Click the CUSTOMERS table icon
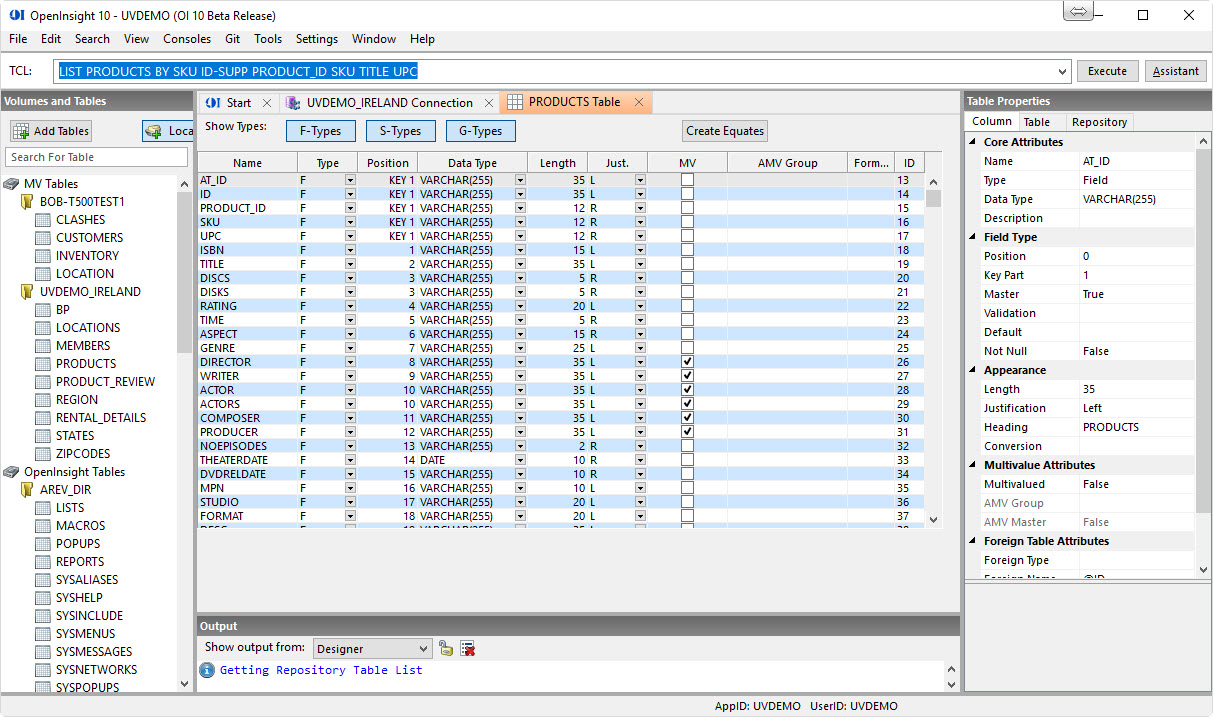Image resolution: width=1213 pixels, height=717 pixels. pos(43,238)
